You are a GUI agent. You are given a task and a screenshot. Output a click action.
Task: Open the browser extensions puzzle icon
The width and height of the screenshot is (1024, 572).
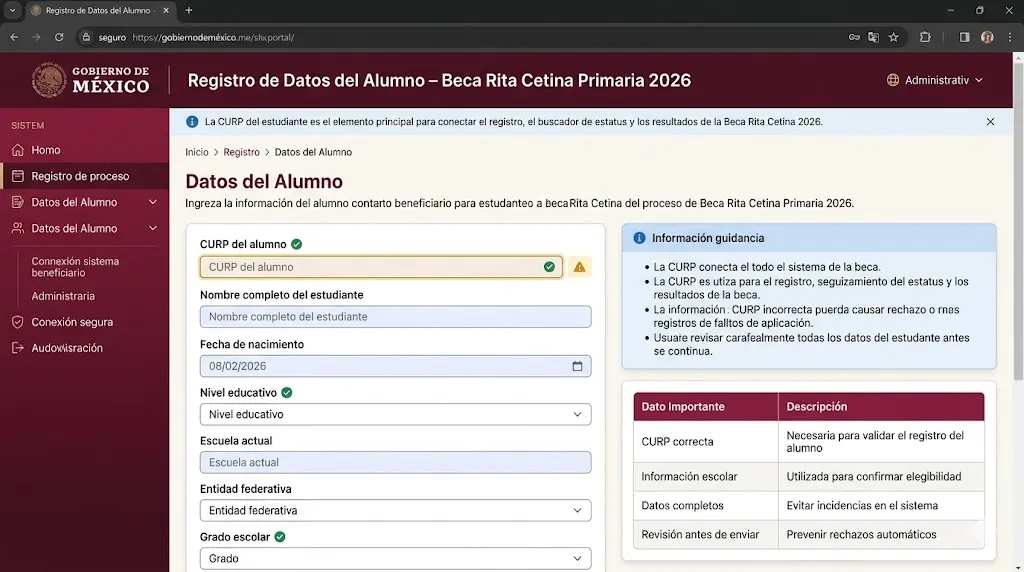(x=925, y=37)
